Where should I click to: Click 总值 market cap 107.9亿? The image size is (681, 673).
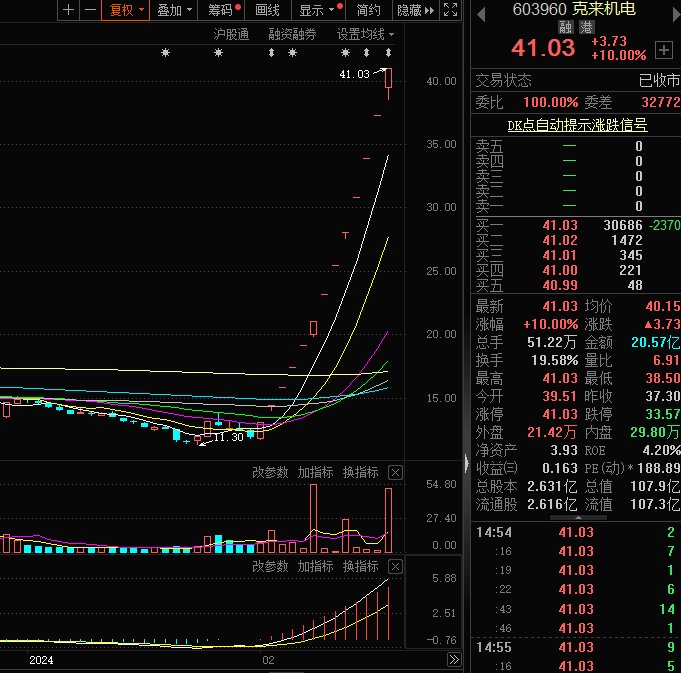[655, 486]
